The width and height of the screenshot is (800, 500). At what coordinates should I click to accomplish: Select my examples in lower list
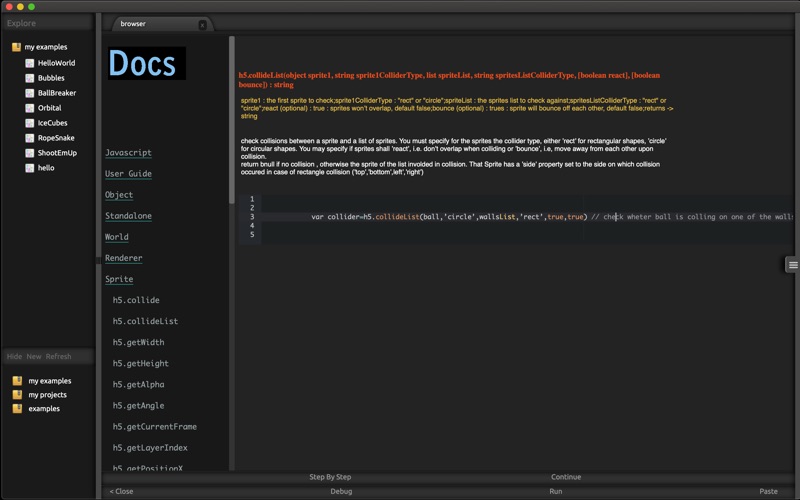49,381
